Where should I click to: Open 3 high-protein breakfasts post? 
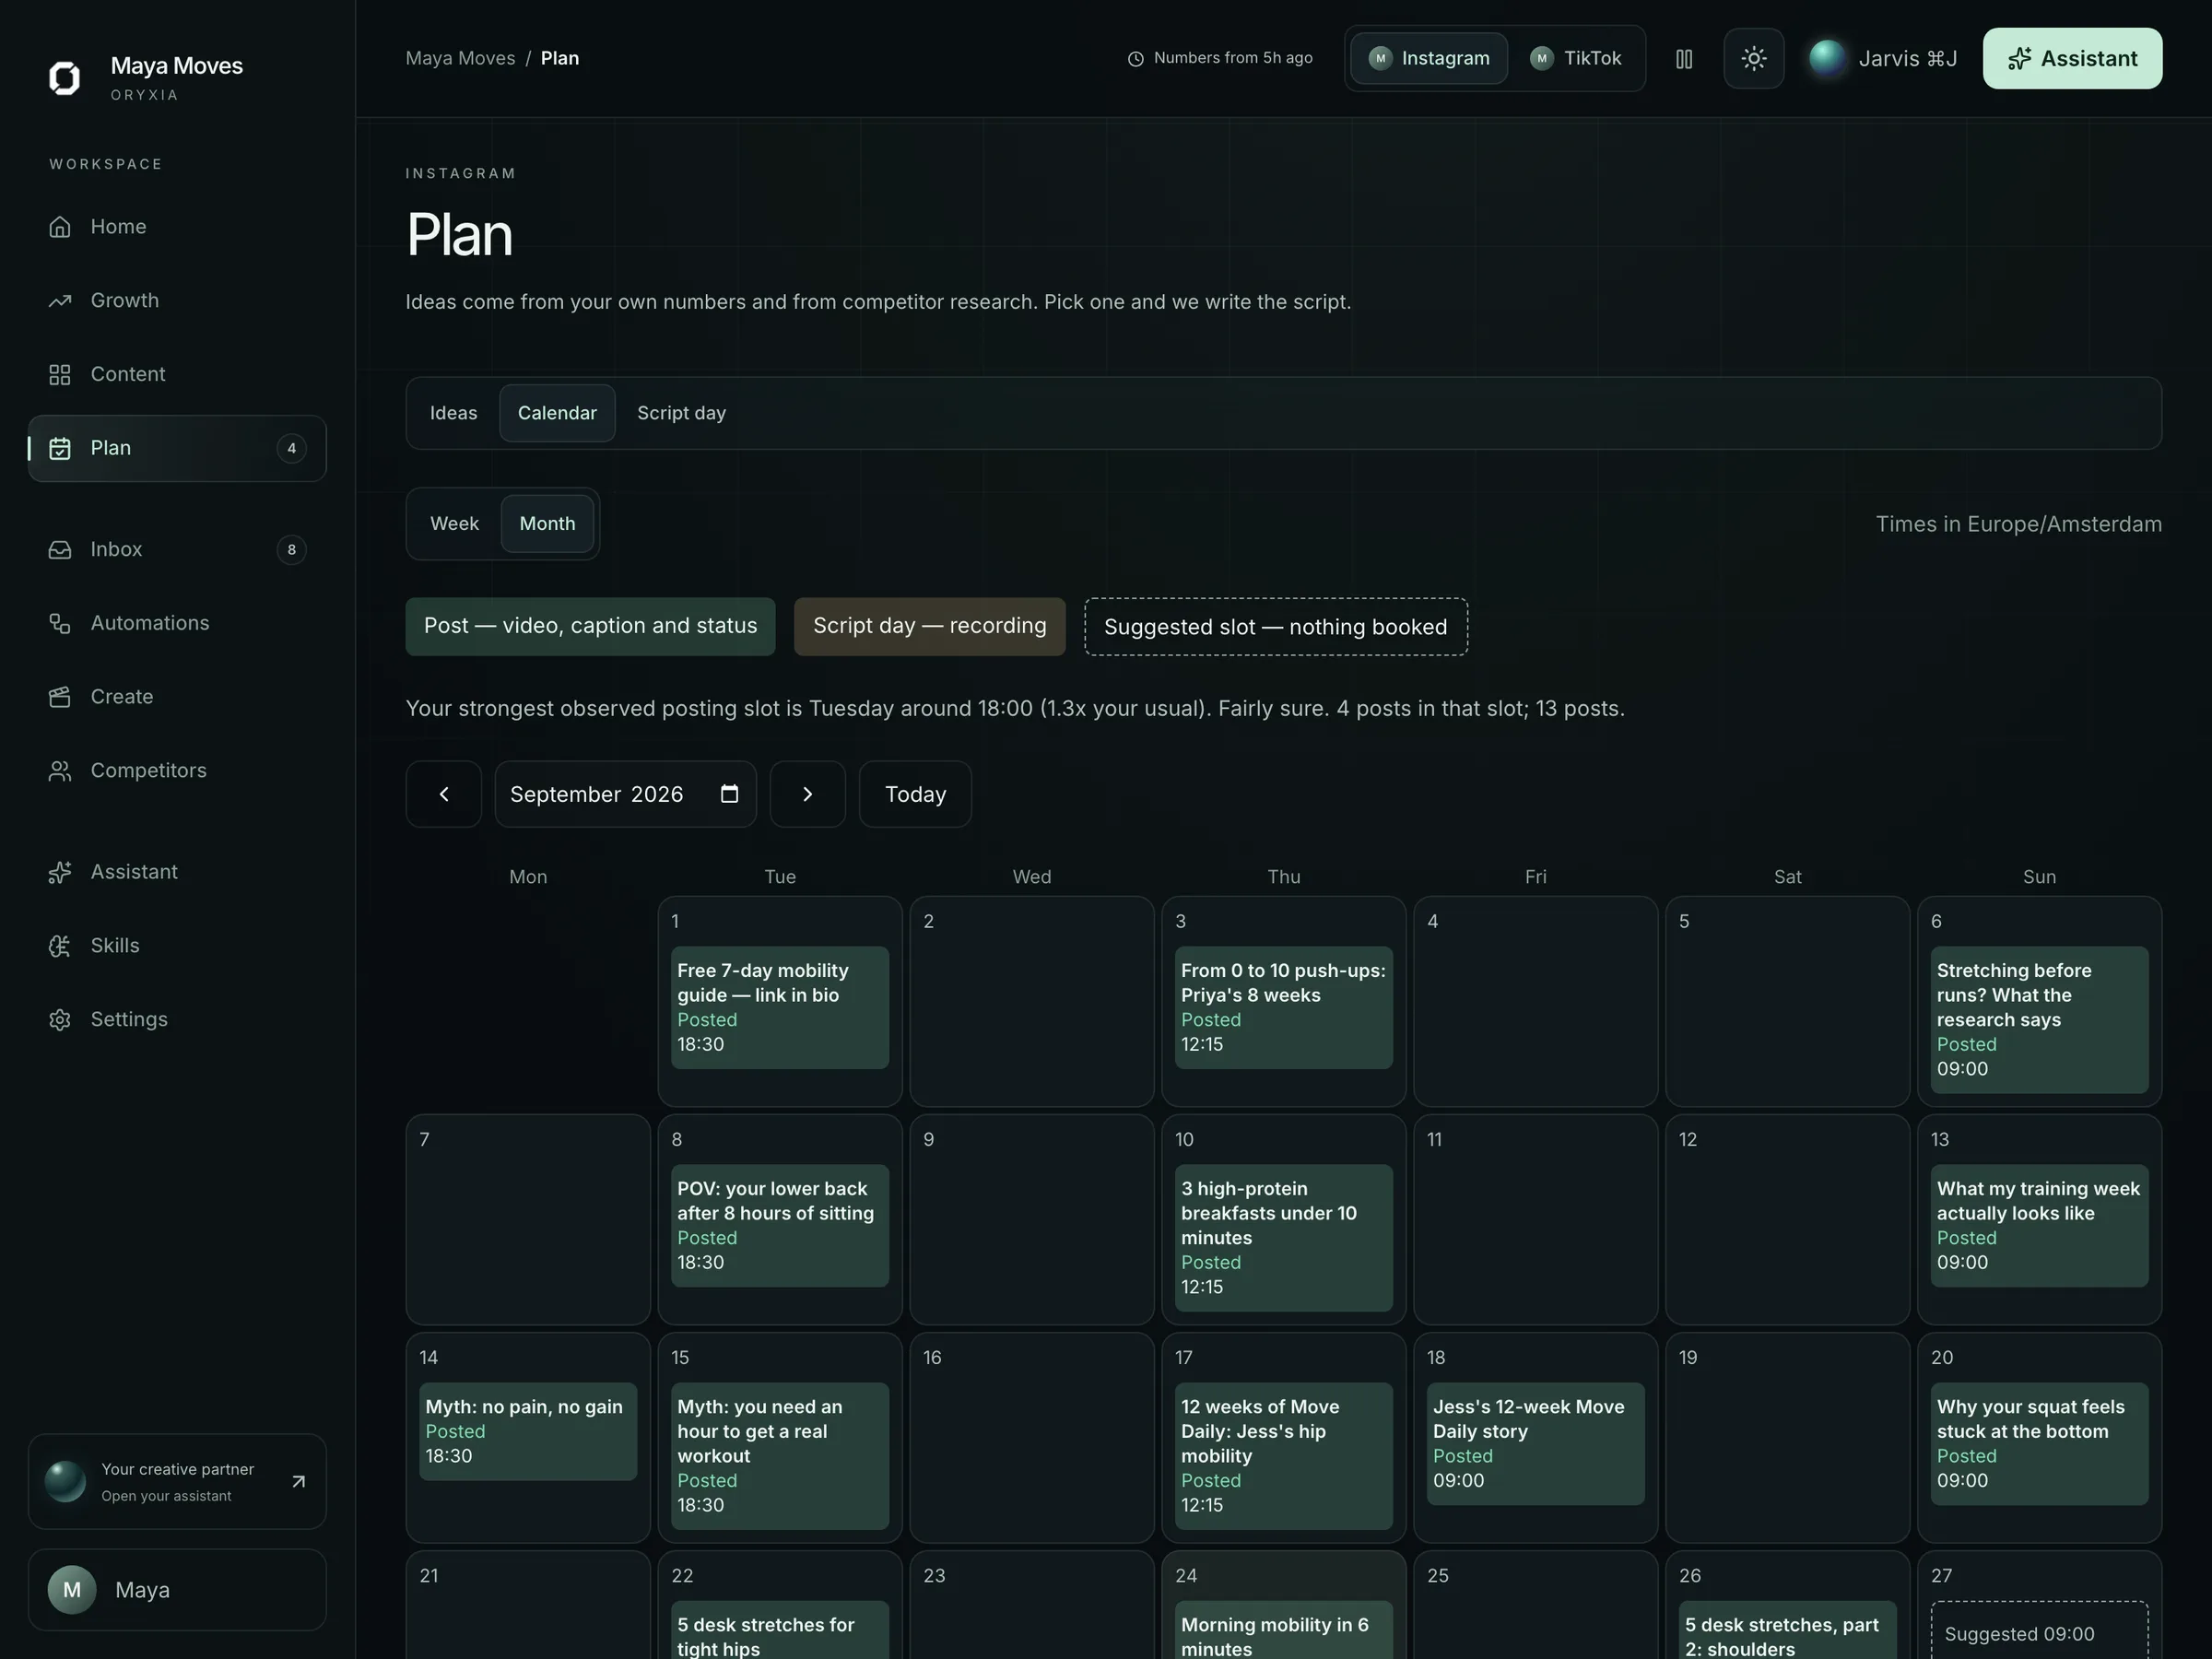[1283, 1238]
